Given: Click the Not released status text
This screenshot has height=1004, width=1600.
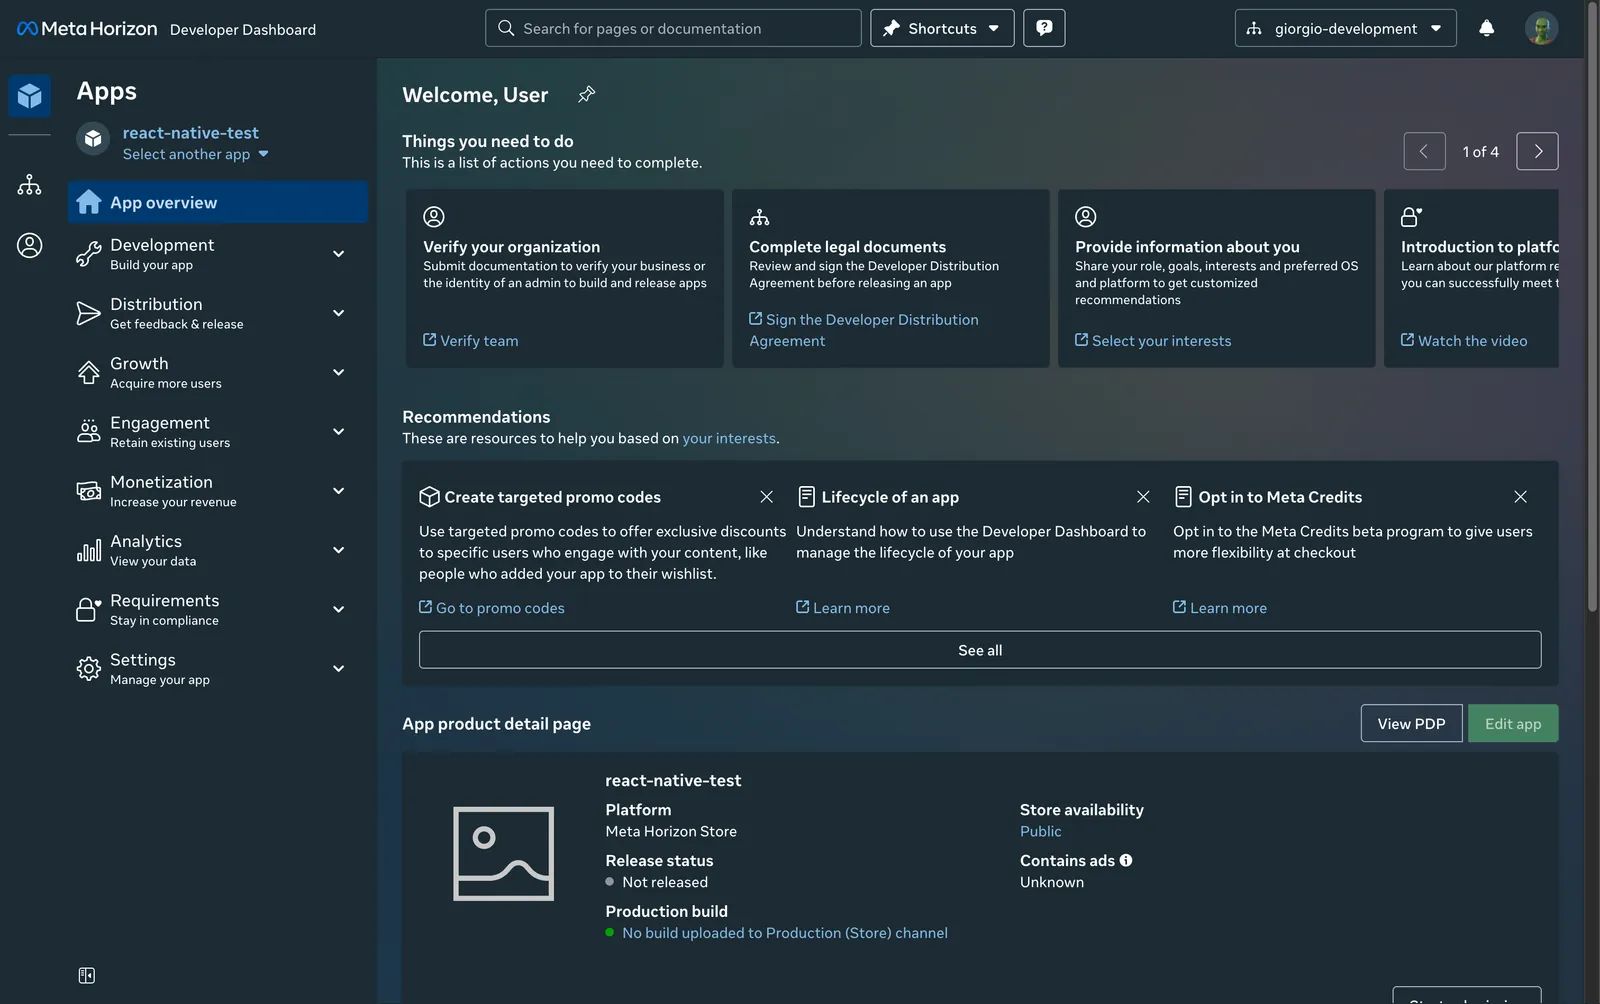Looking at the screenshot, I should (x=665, y=882).
